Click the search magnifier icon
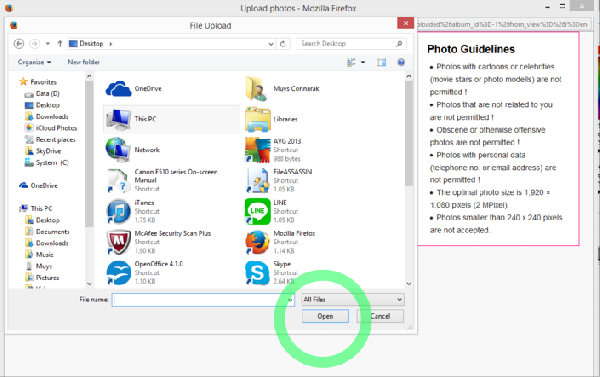This screenshot has height=377, width=600. (x=399, y=44)
